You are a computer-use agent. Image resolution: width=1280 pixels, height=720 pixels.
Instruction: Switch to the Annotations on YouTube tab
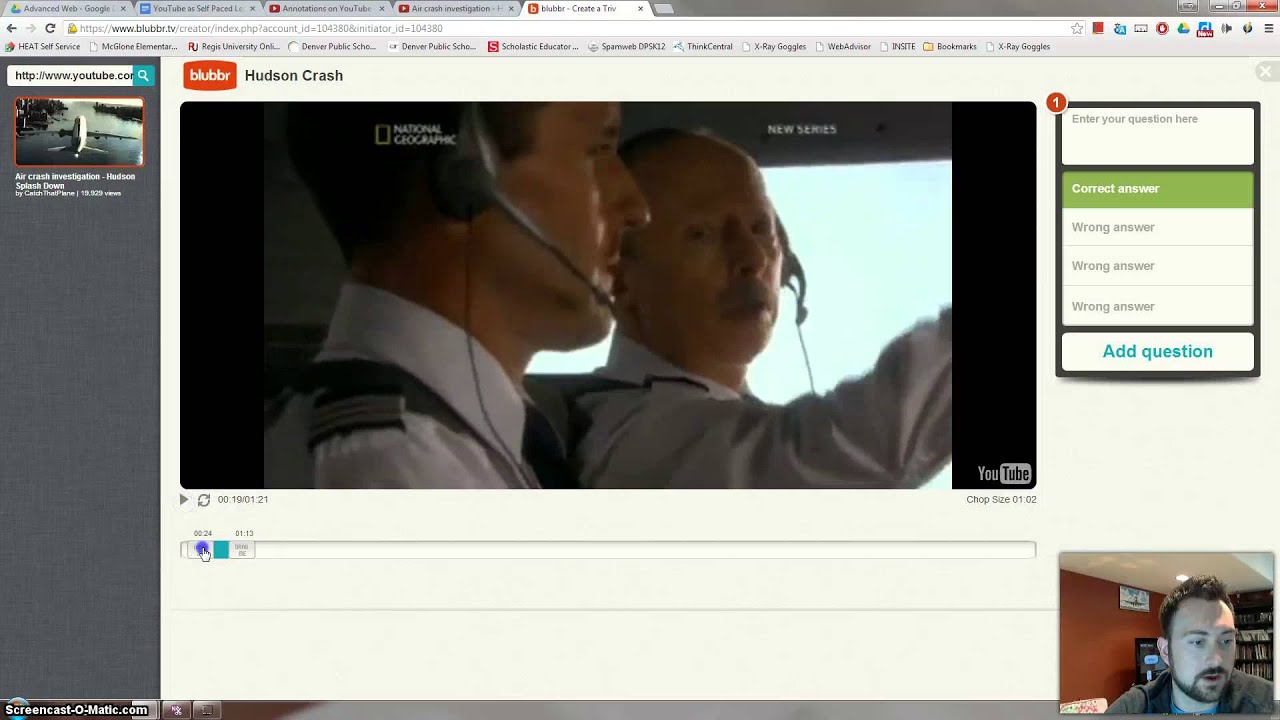(x=325, y=9)
